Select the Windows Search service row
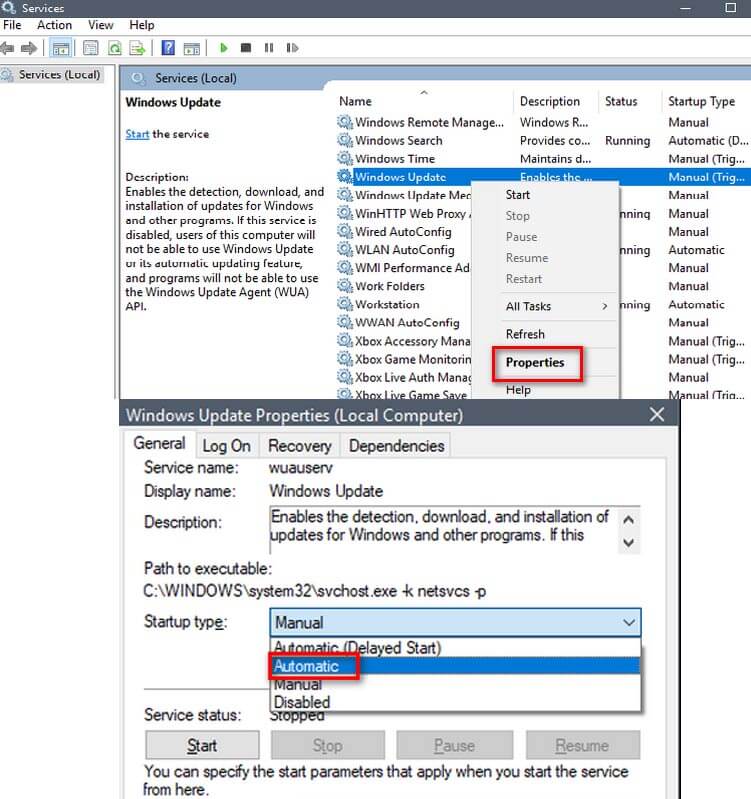Screen dimensions: 751x799 tap(544, 140)
